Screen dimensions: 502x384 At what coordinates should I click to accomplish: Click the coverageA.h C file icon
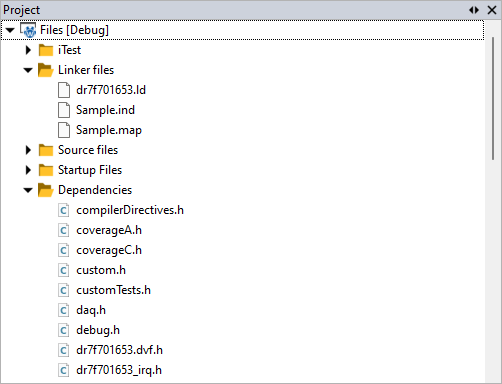pos(64,230)
